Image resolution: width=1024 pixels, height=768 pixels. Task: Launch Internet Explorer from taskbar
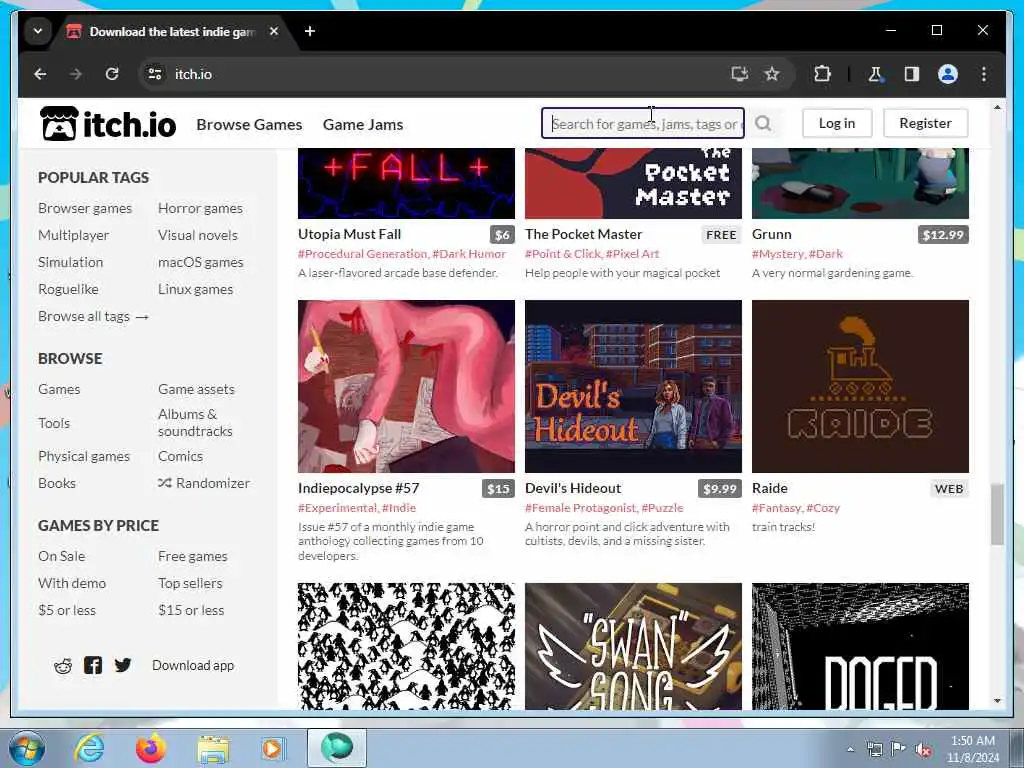tap(88, 748)
